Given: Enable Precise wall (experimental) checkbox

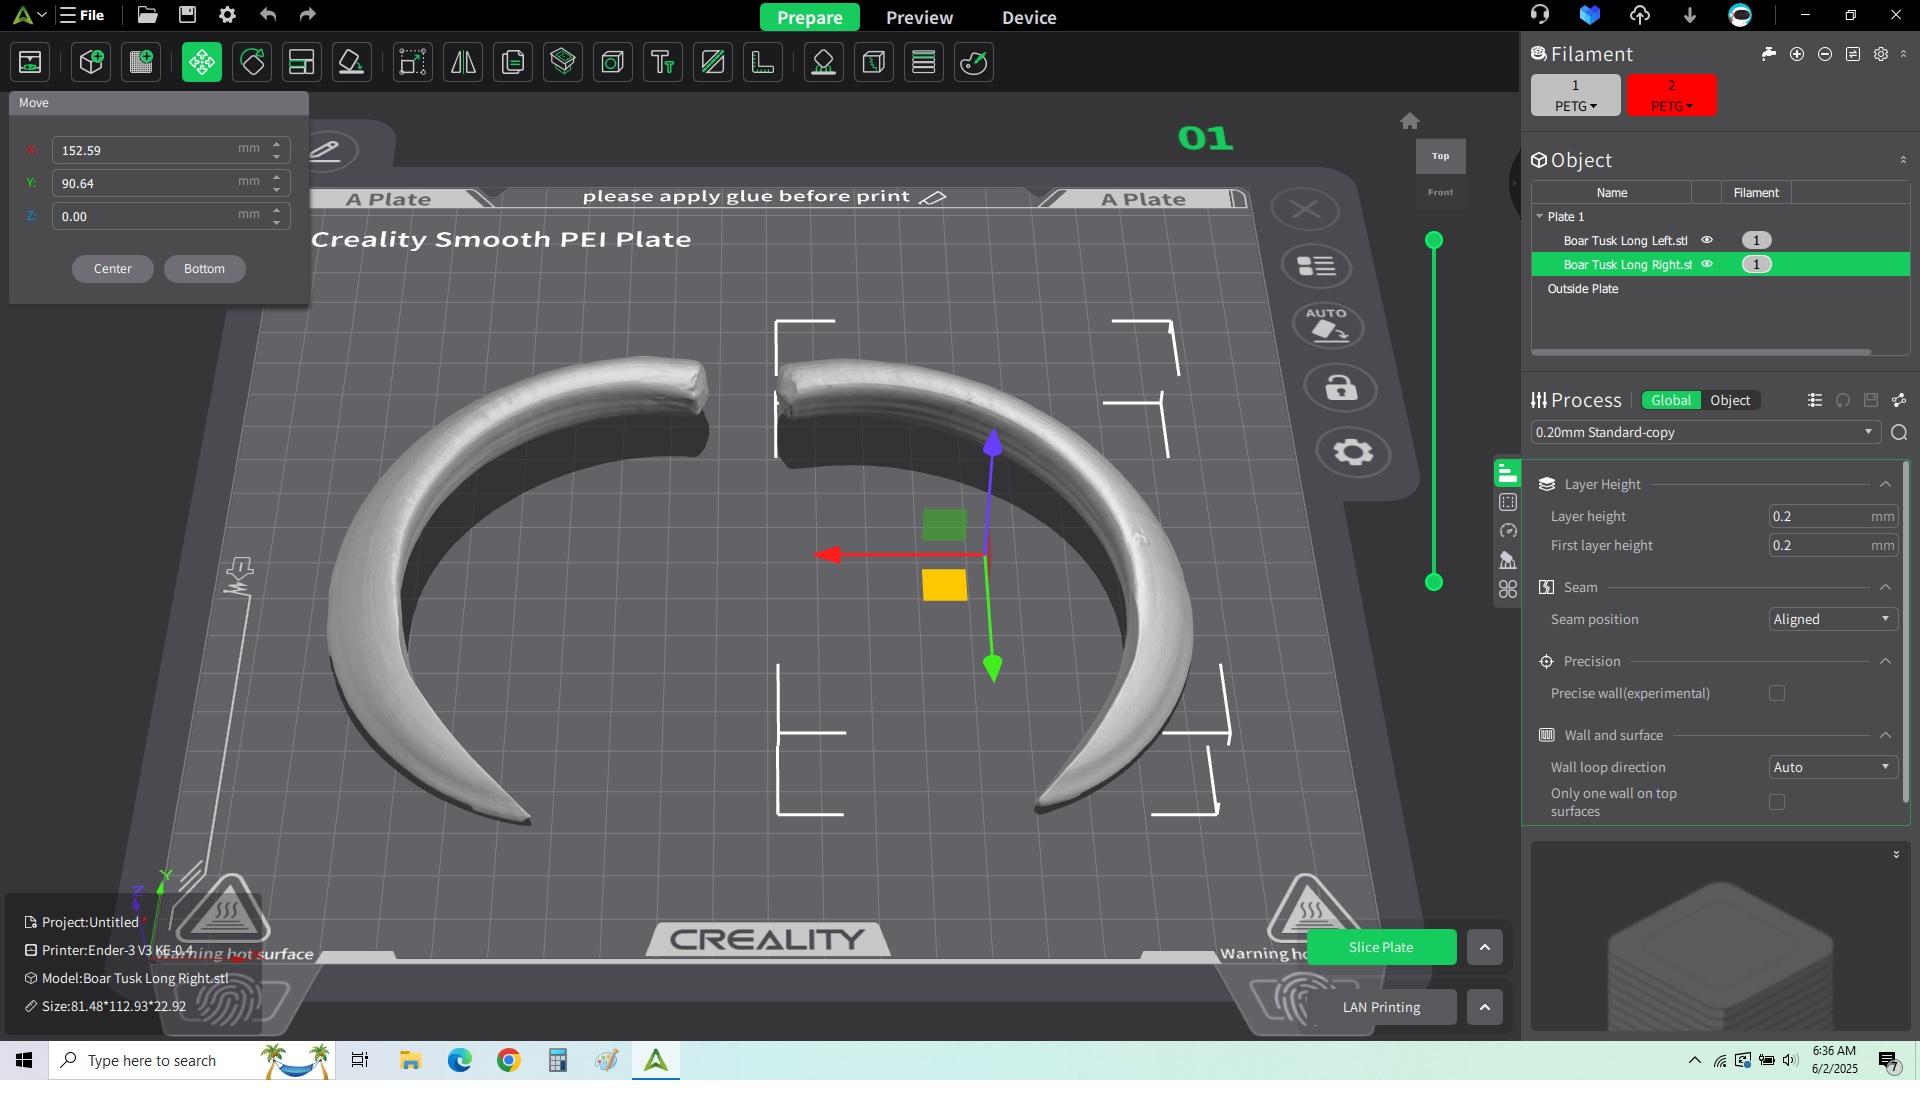Looking at the screenshot, I should (x=1776, y=693).
